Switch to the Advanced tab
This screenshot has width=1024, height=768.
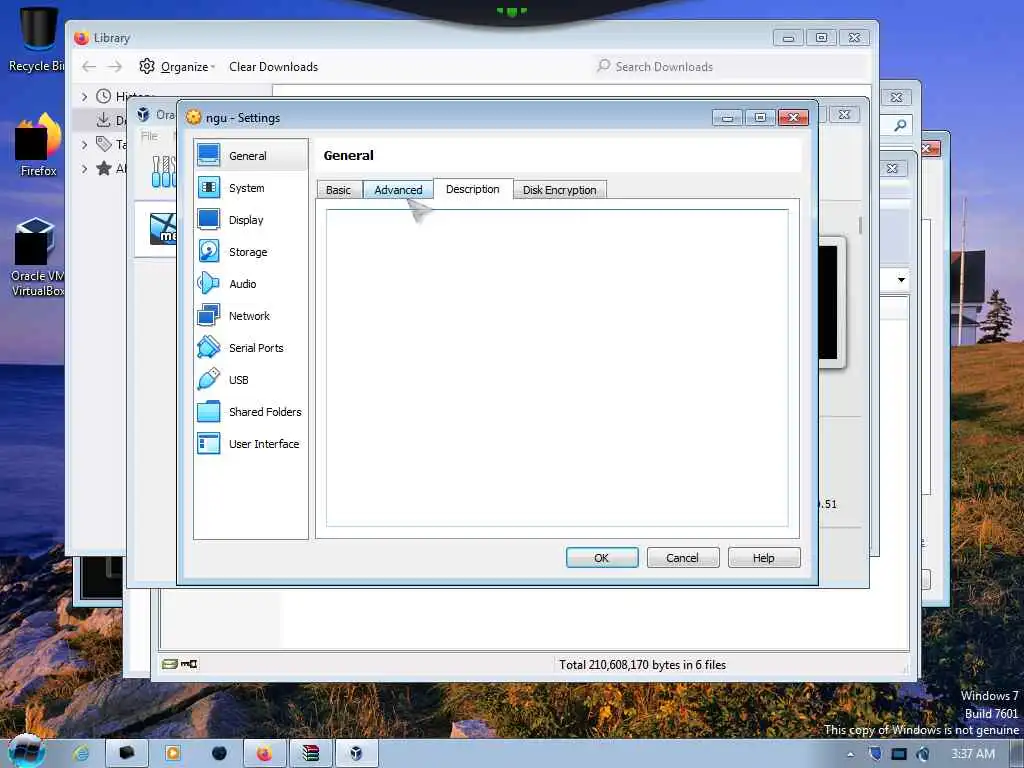point(398,190)
